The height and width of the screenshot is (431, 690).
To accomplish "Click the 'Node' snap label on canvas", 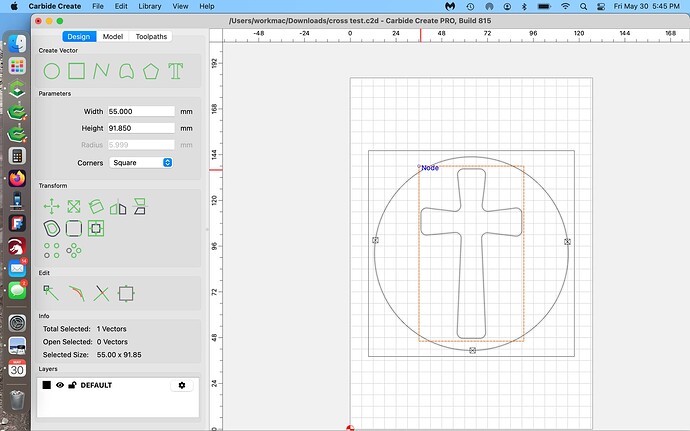I will click(x=430, y=168).
